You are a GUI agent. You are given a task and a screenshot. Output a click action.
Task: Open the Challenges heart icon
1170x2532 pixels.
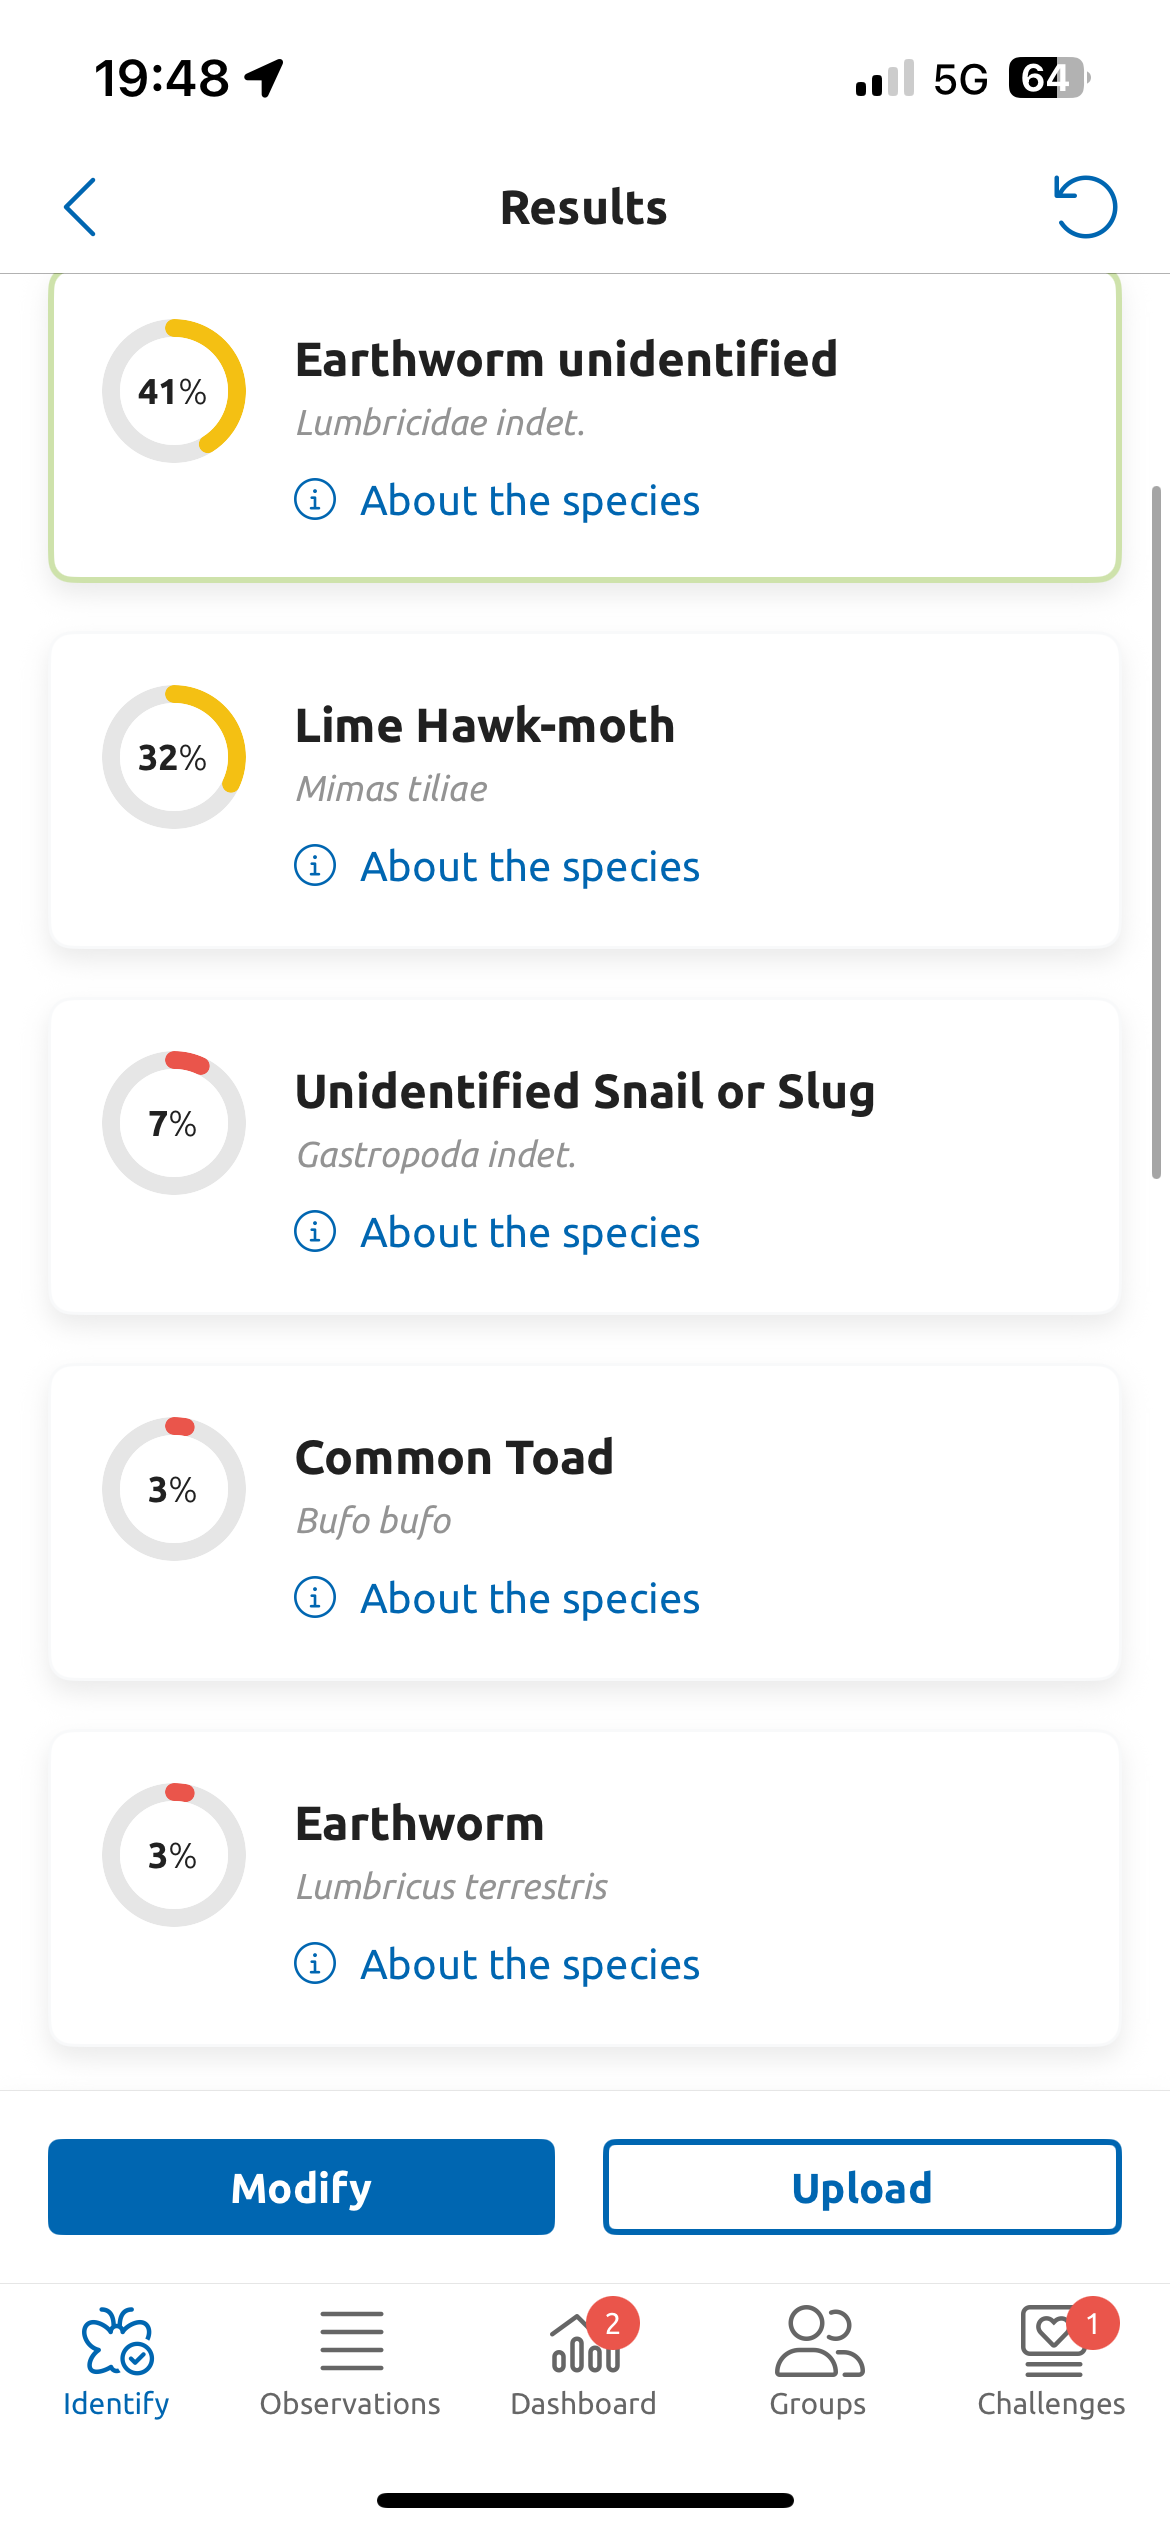coord(1052,2341)
